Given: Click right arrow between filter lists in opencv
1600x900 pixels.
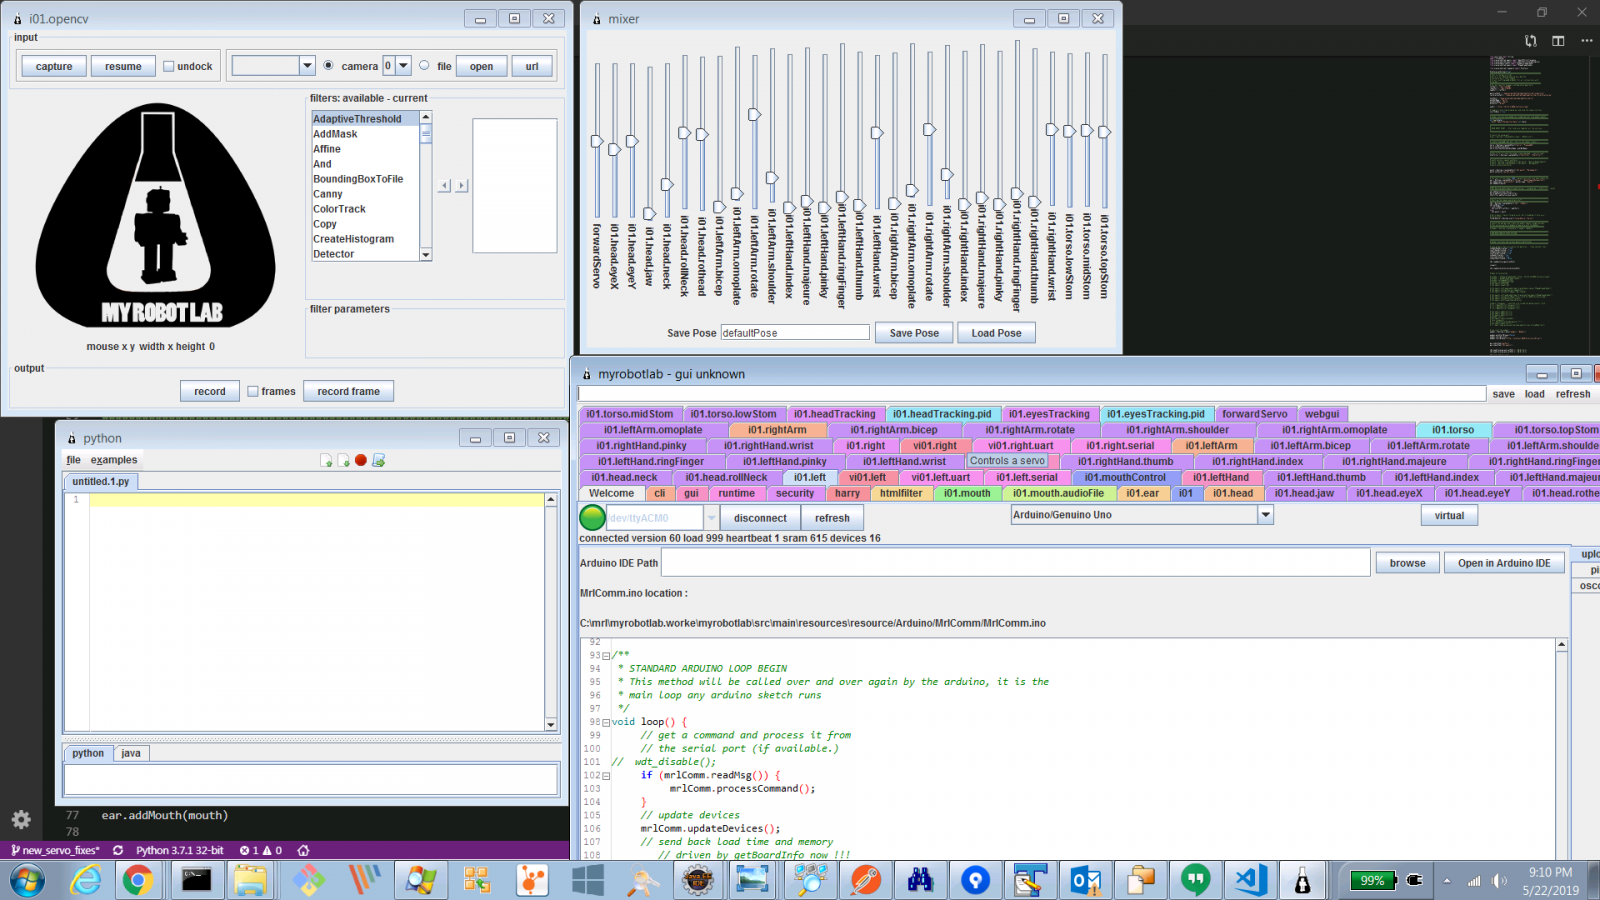Looking at the screenshot, I should [x=461, y=185].
